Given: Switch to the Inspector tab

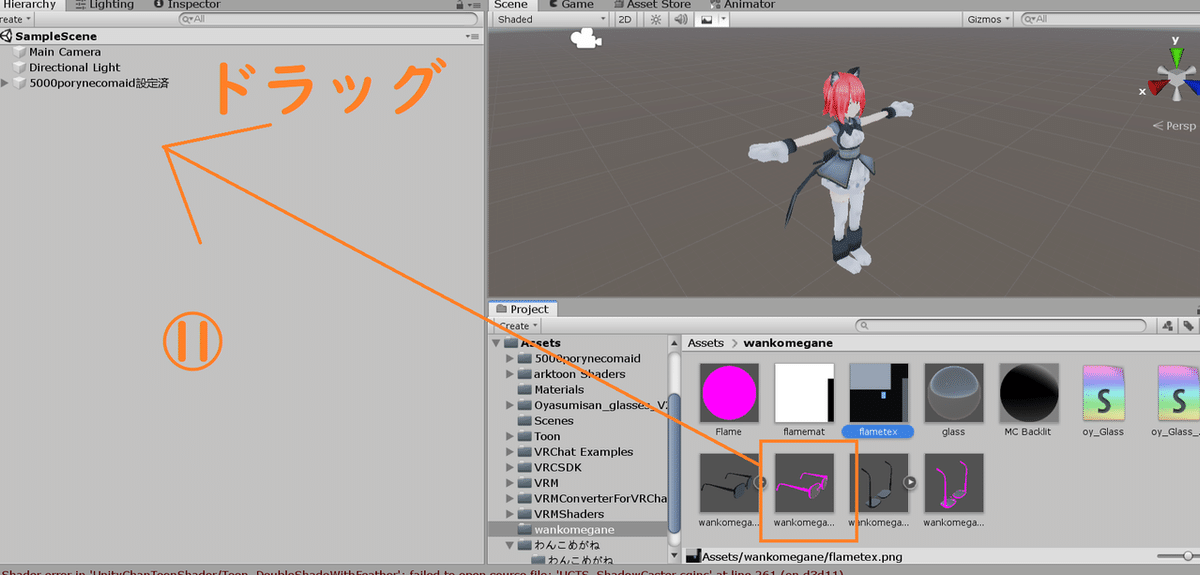Looking at the screenshot, I should click(x=187, y=5).
